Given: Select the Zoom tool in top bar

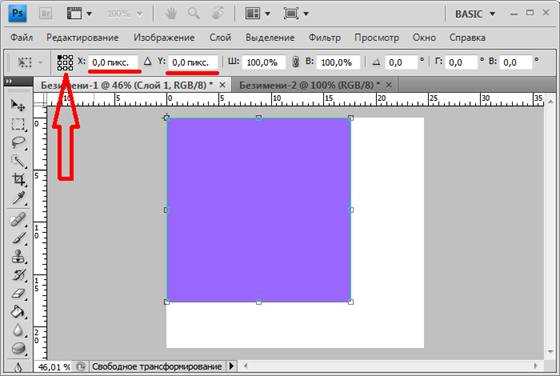Looking at the screenshot, I should (194, 14).
